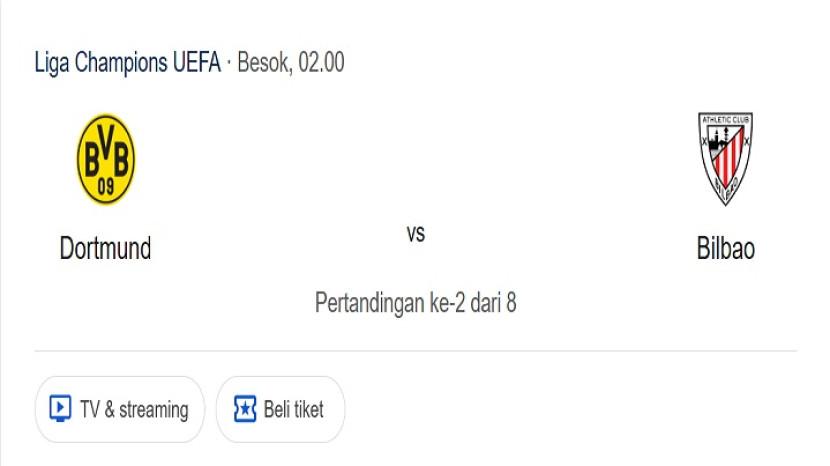Select the Dortmund team name
Screen dimensions: 830x466
[105, 248]
